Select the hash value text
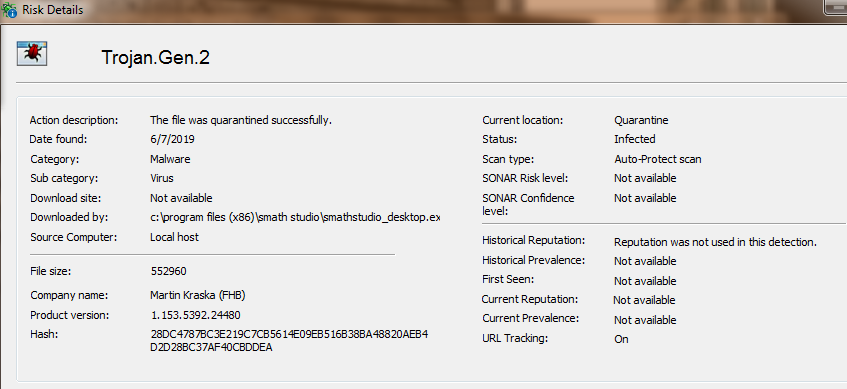 289,341
